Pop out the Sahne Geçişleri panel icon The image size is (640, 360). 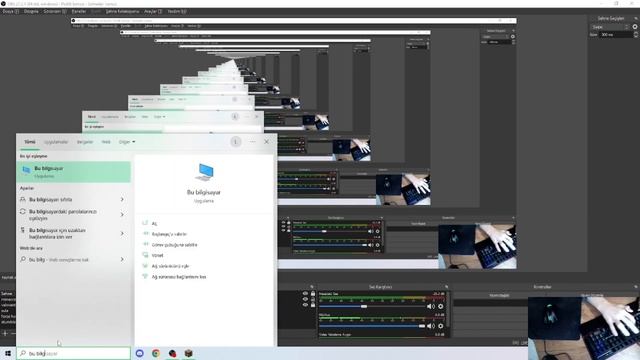(x=636, y=18)
